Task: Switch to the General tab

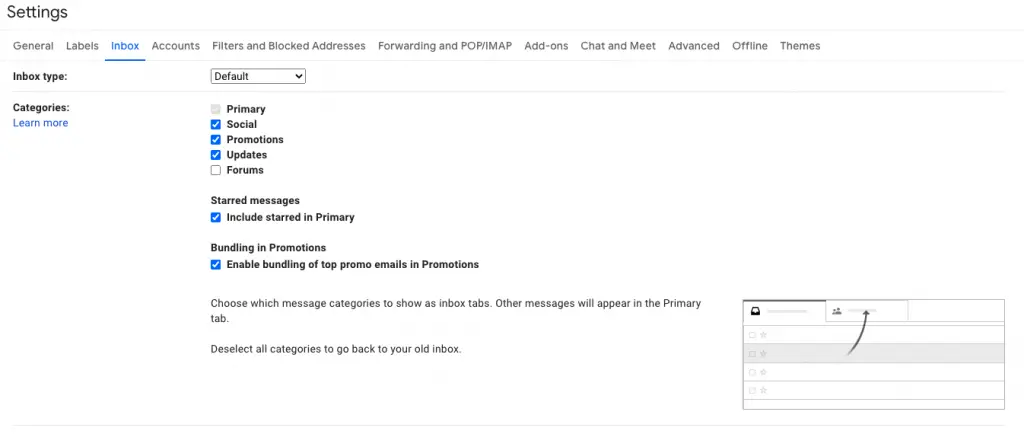Action: click(x=33, y=46)
